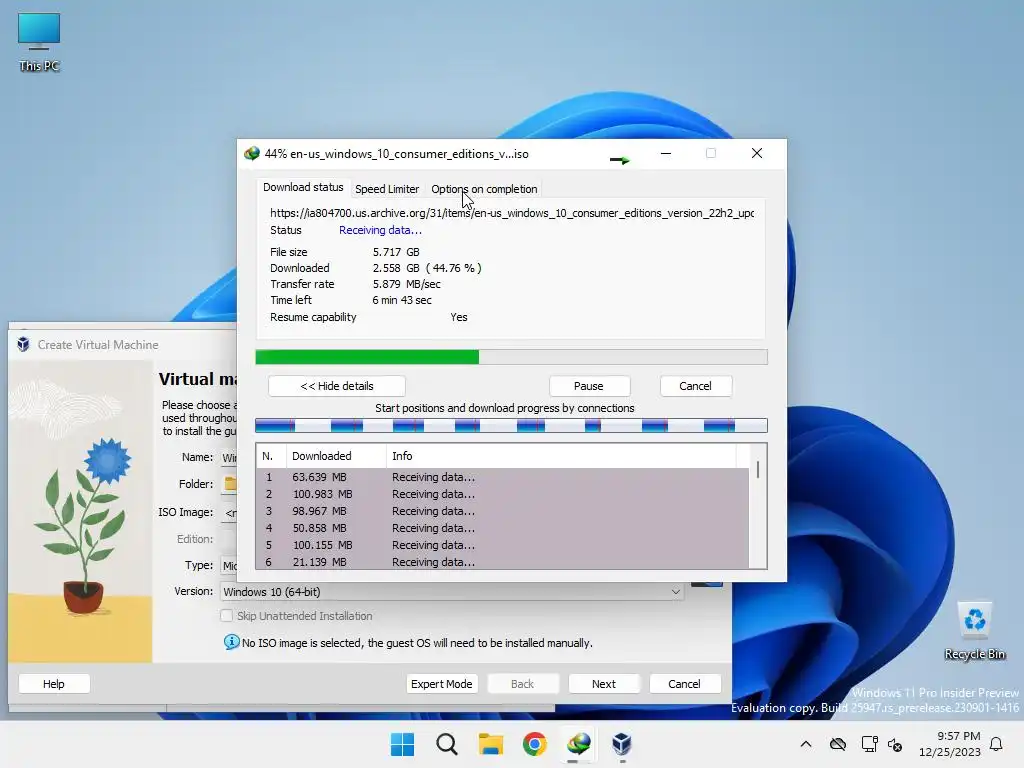This screenshot has width=1024, height=768.
Task: Click the folder icon in the Folder field
Action: (231, 483)
